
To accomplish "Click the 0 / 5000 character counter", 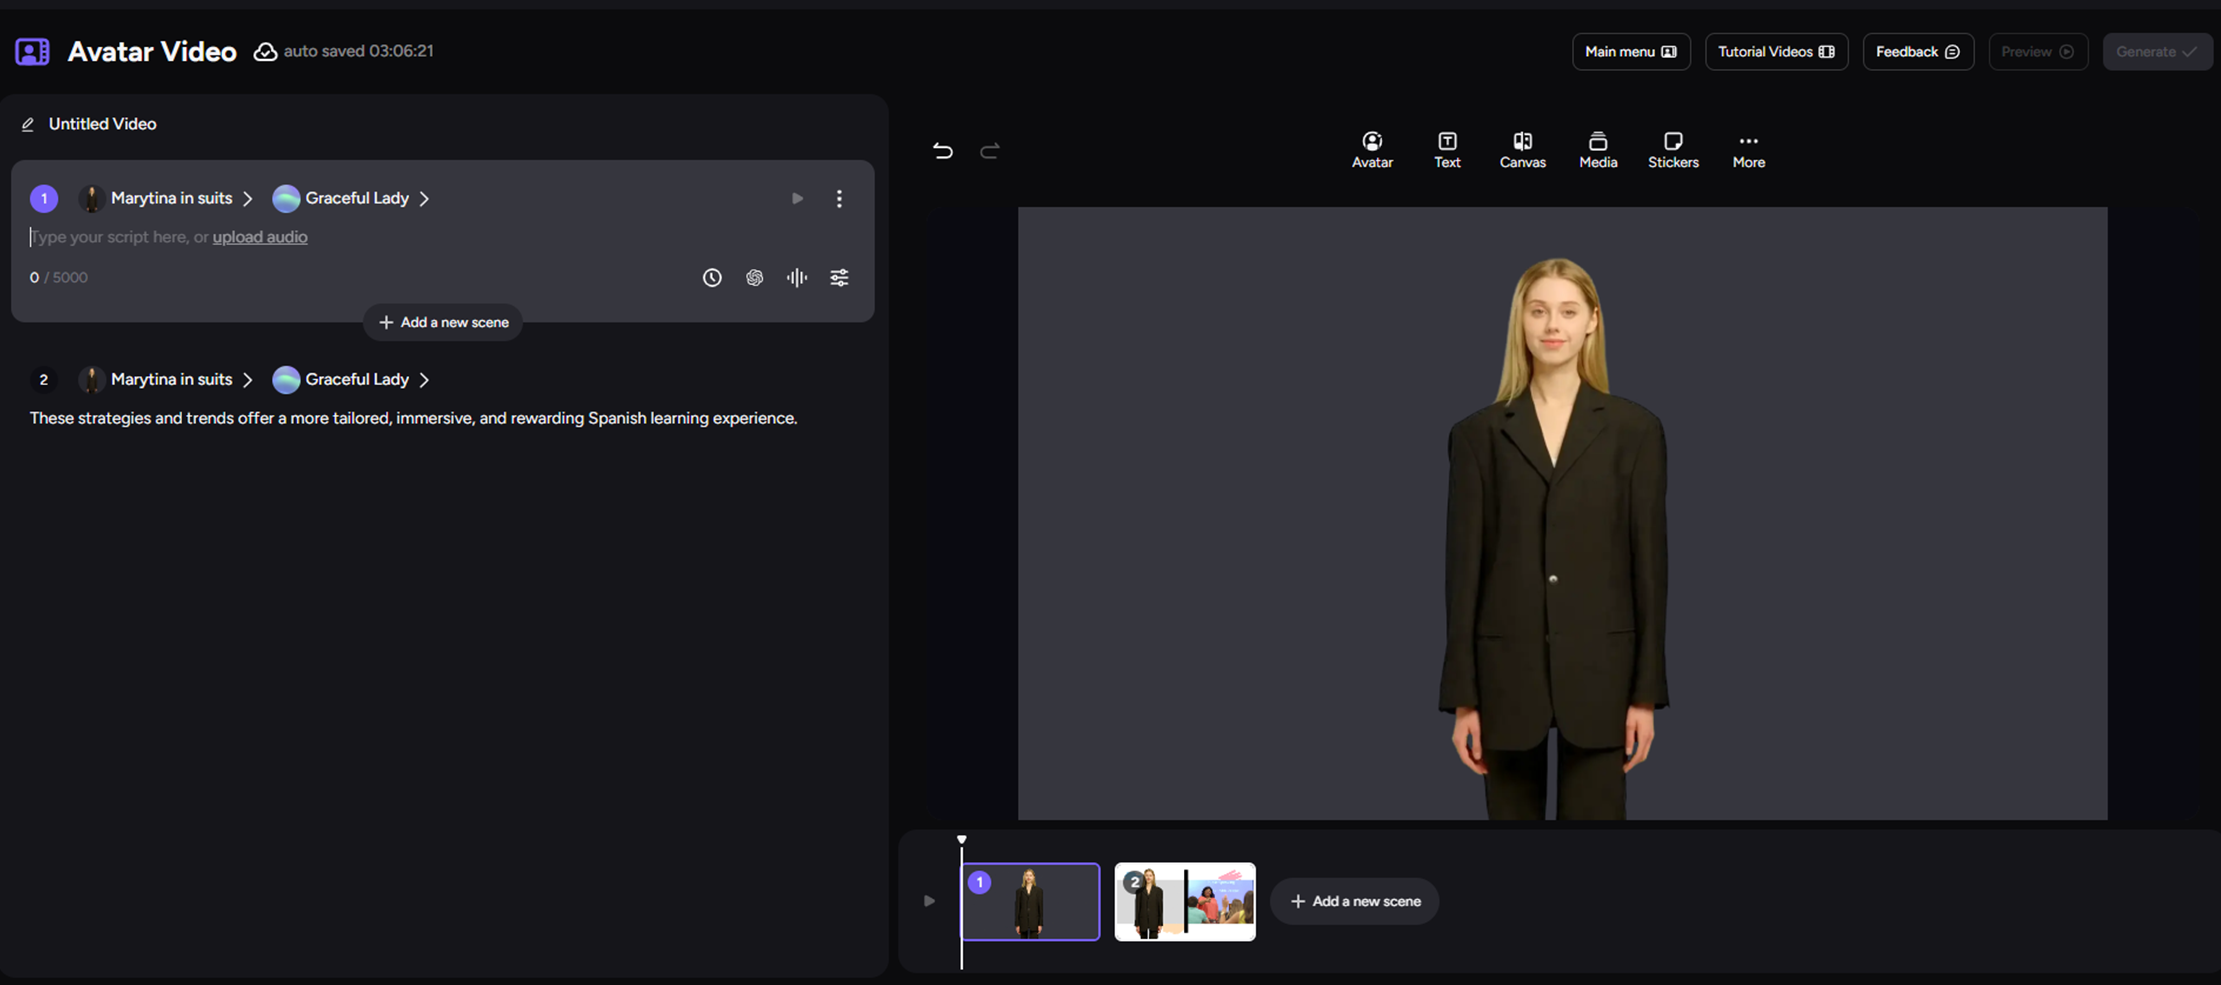I will 58,278.
